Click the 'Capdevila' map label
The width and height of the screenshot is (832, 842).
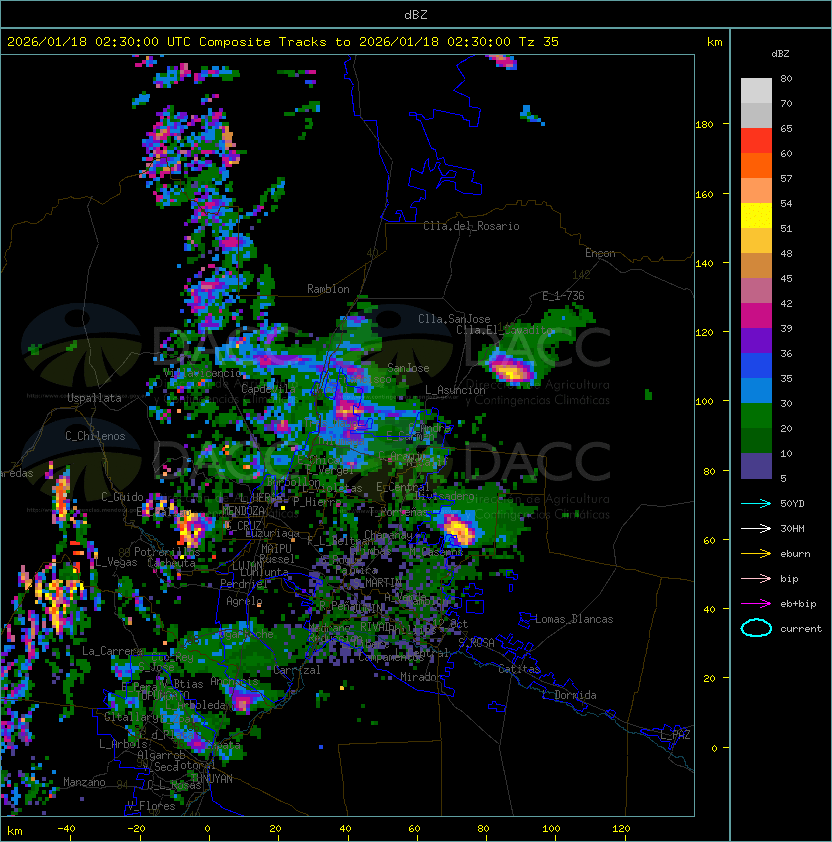(x=269, y=388)
